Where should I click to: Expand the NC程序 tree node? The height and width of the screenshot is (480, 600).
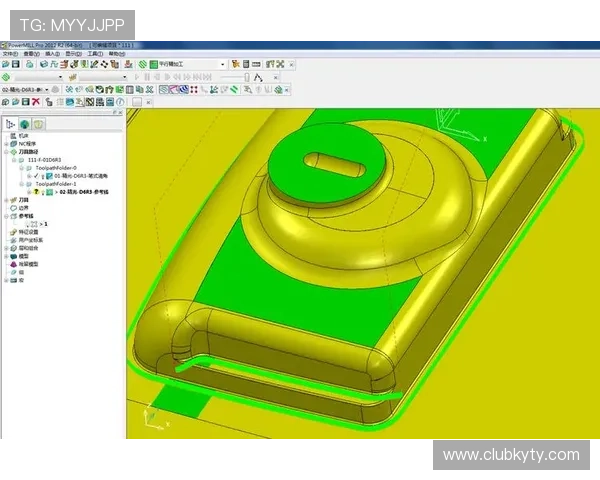(x=5, y=144)
